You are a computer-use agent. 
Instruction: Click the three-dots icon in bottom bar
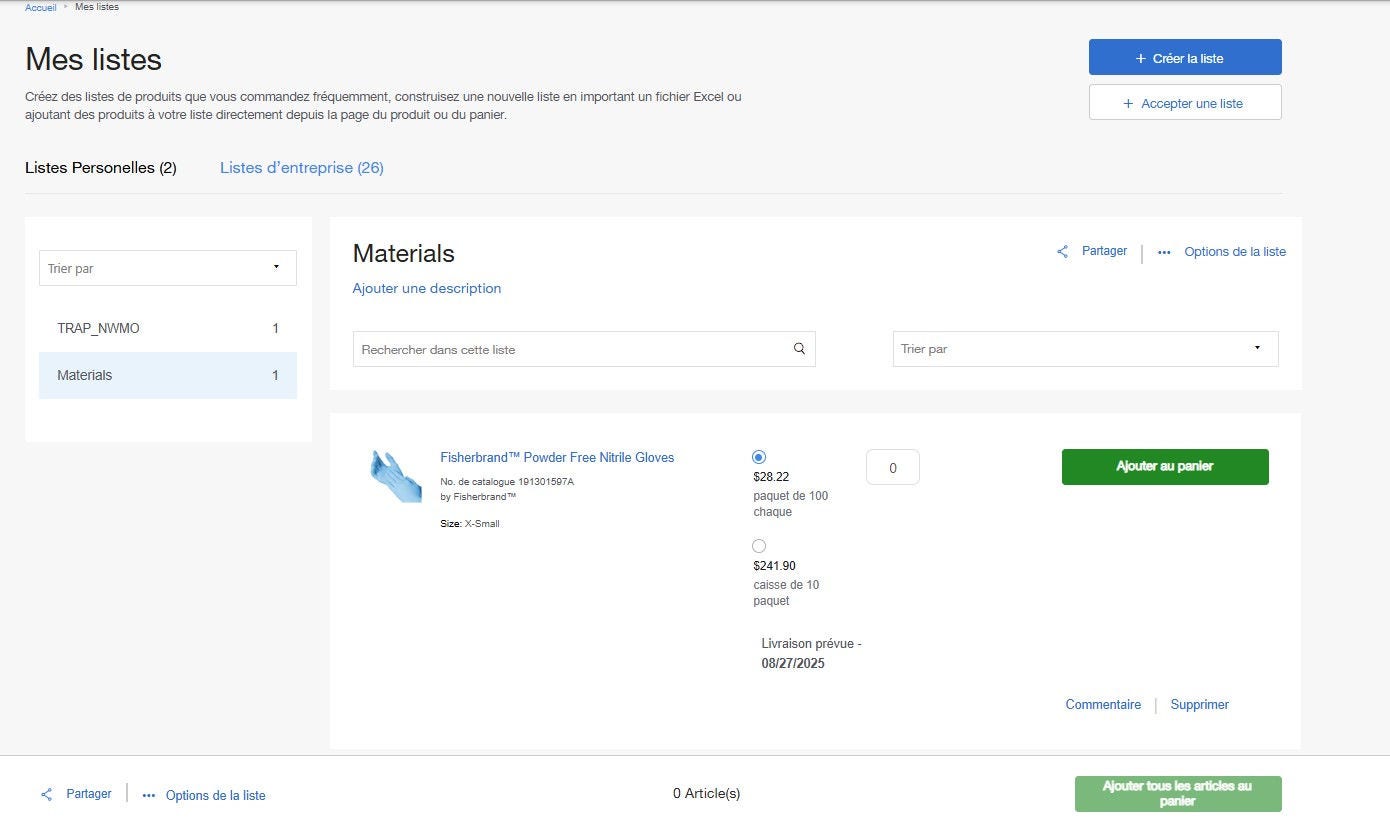click(149, 796)
